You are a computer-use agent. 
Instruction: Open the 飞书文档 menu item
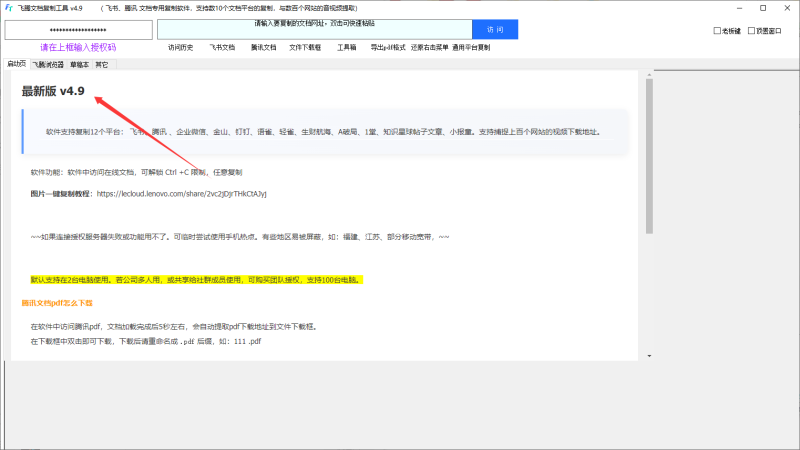[222, 47]
